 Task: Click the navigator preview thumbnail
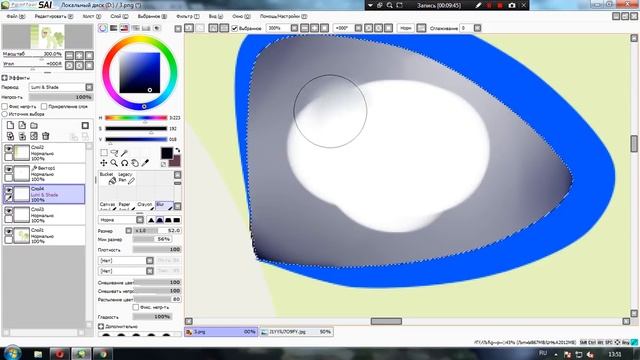(x=47, y=37)
